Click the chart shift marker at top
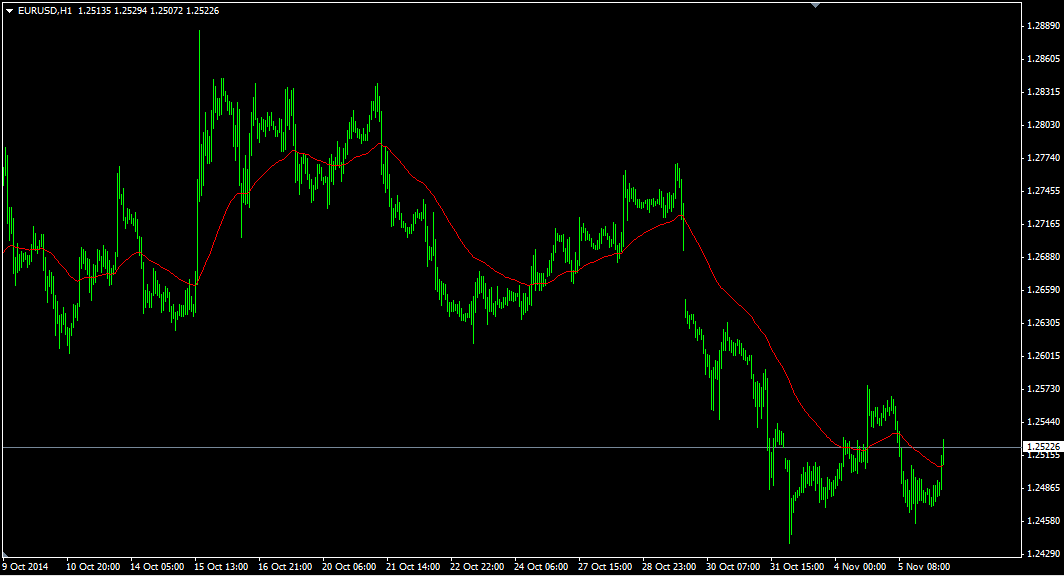Image resolution: width=1064 pixels, height=576 pixels. pos(816,5)
